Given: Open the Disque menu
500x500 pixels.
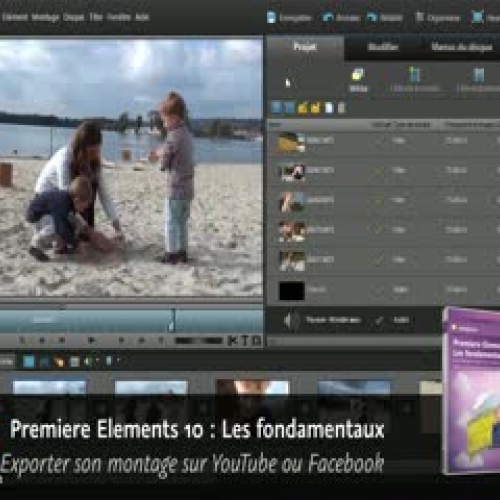Looking at the screenshot, I should click(74, 17).
